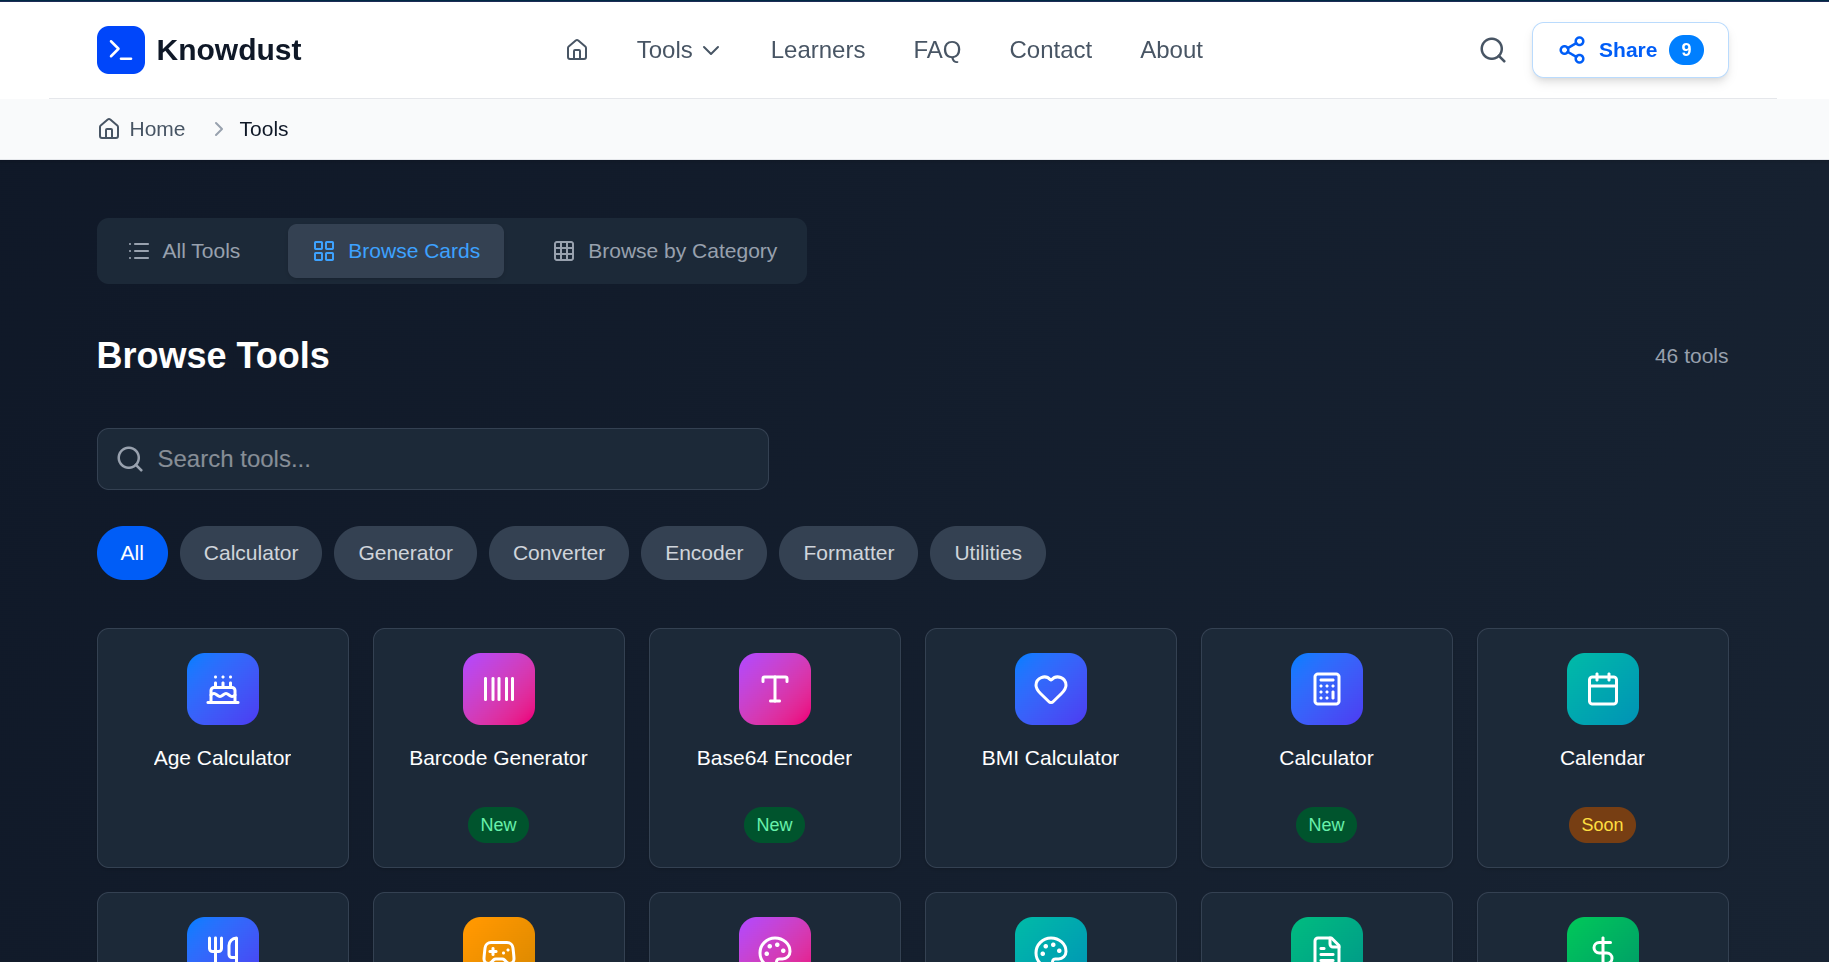Viewport: 1829px width, 962px height.
Task: Click the purple palette tool icon
Action: click(775, 940)
